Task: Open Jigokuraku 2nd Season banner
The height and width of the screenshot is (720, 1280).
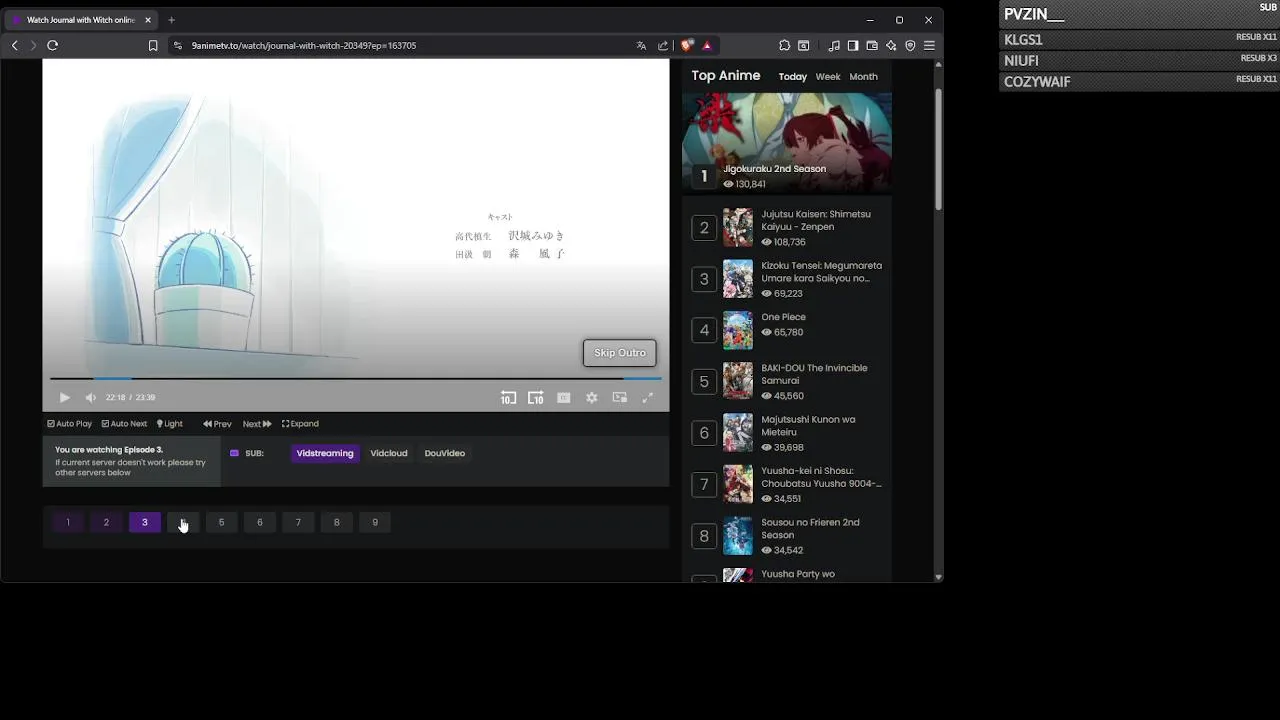Action: click(x=787, y=143)
